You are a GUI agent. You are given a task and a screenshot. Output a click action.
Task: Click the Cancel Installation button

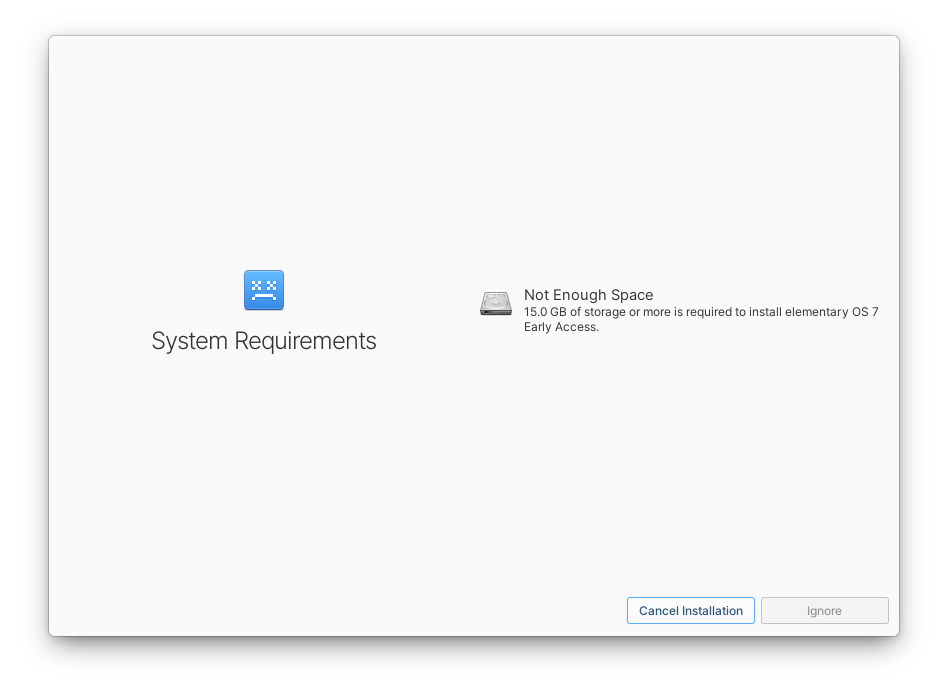pyautogui.click(x=690, y=610)
